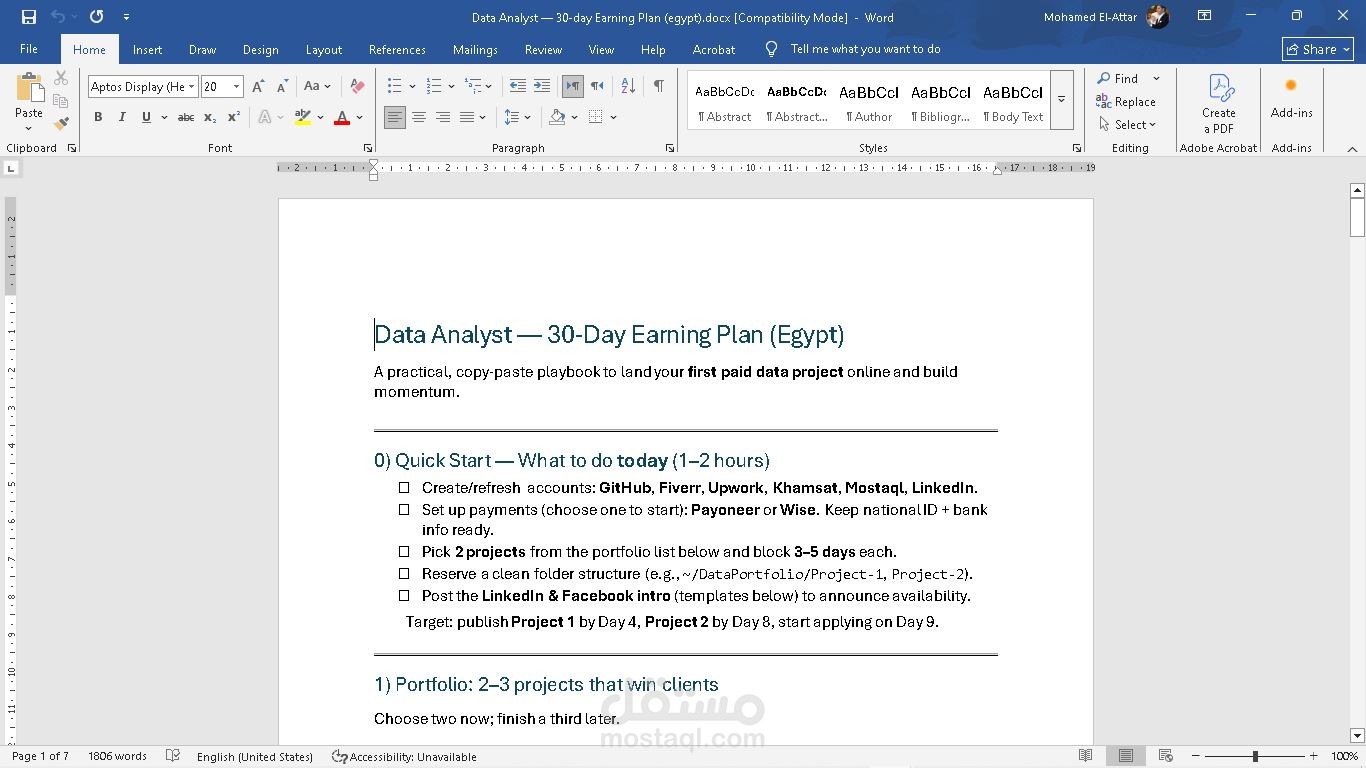Switch to Web Layout view

[1165, 756]
